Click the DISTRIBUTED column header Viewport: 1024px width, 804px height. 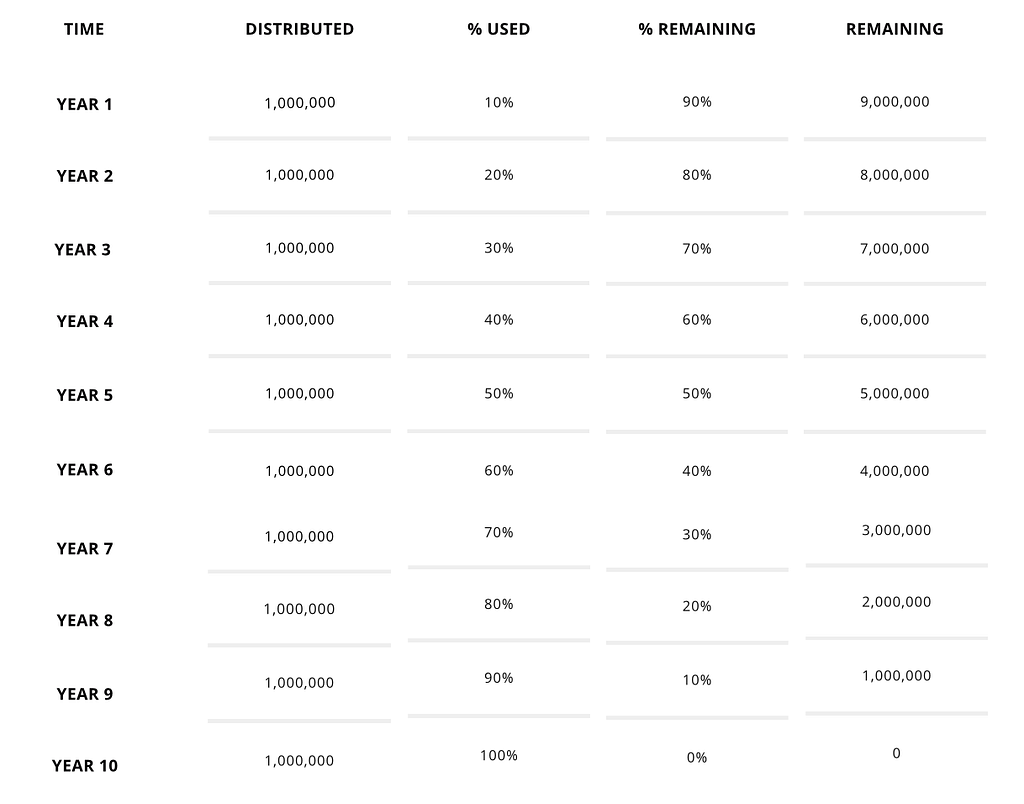coord(300,29)
